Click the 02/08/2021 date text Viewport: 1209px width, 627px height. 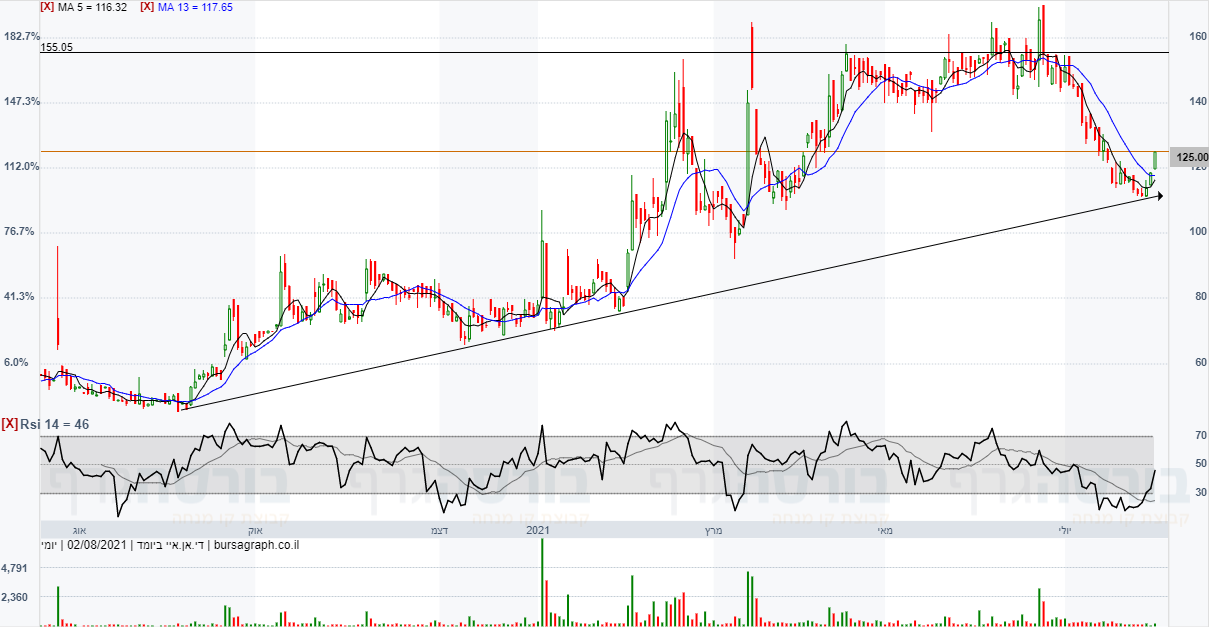click(95, 545)
